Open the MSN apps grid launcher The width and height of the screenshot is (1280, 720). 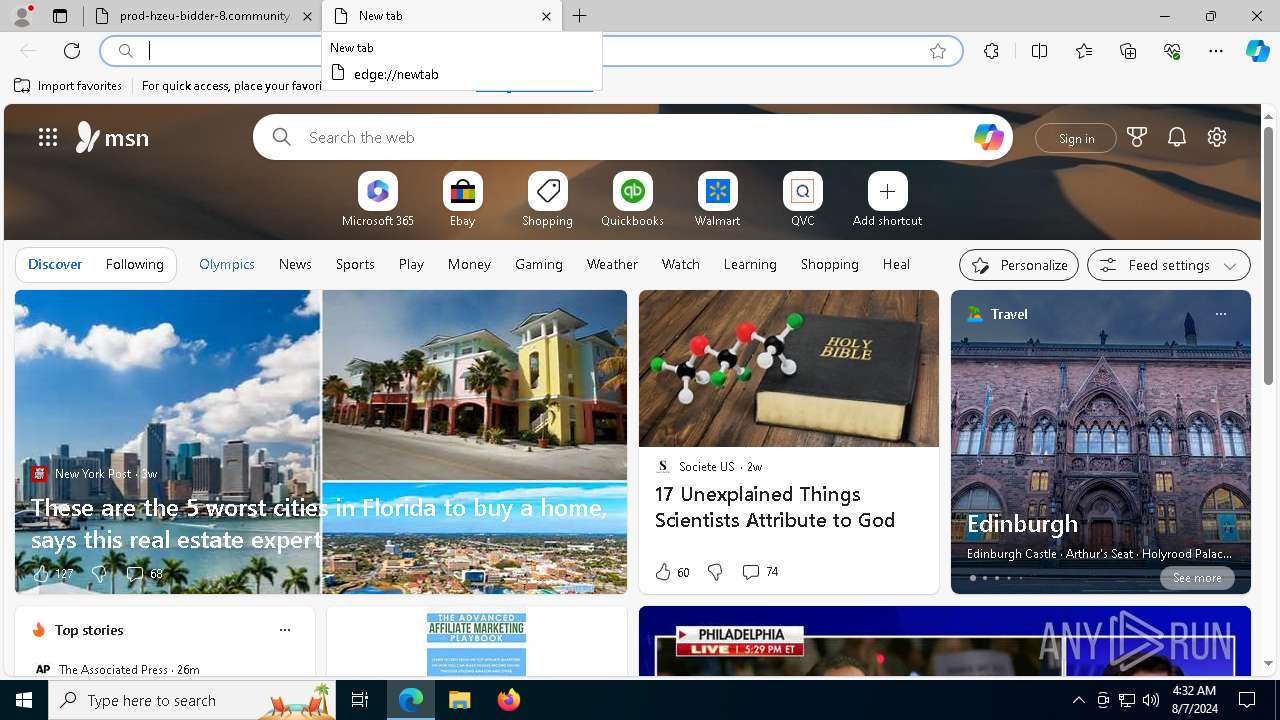[48, 137]
